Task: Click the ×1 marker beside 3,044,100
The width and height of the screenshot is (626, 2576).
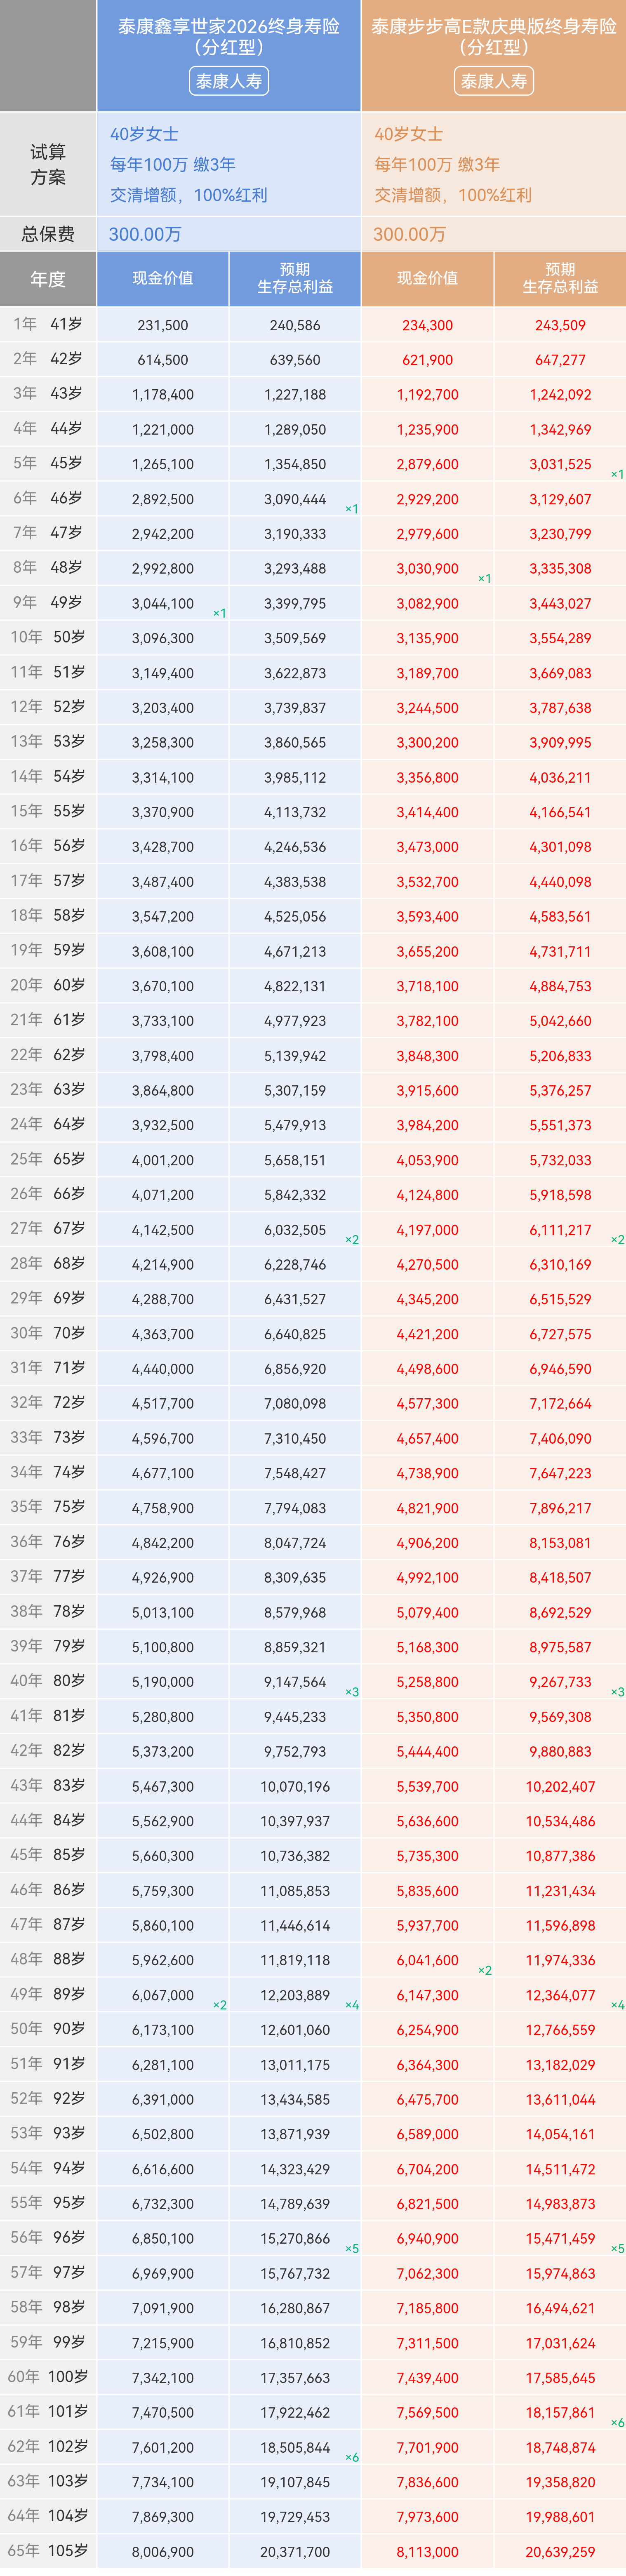Action: (220, 613)
